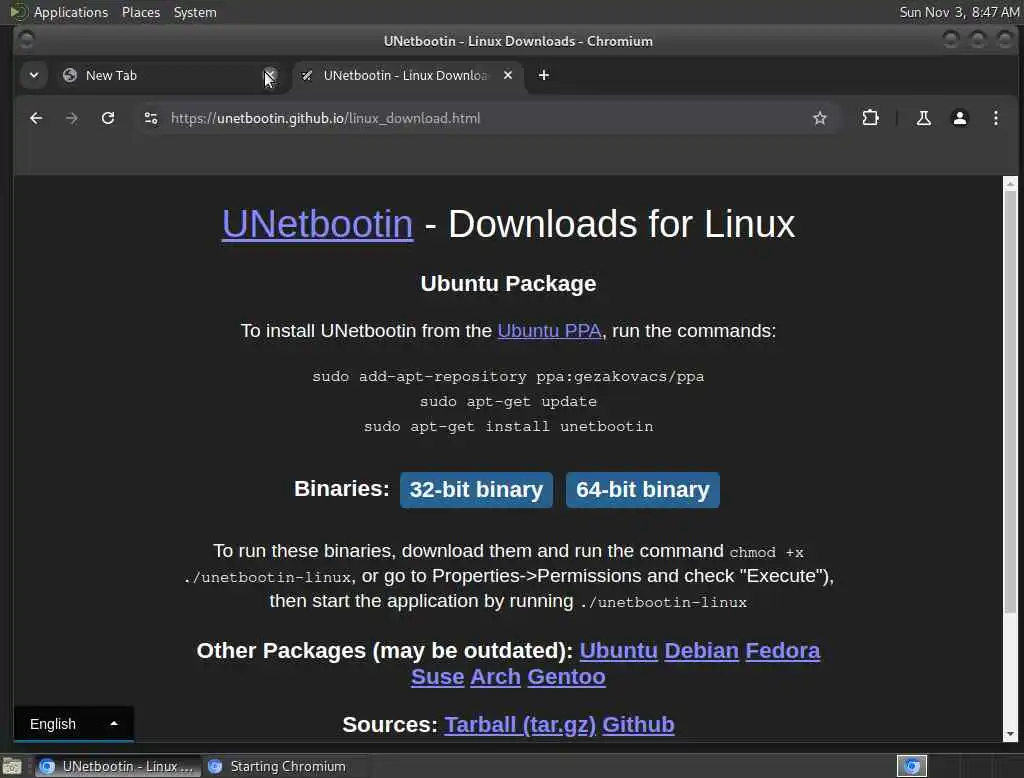Open the System menu
The image size is (1024, 778).
click(195, 12)
